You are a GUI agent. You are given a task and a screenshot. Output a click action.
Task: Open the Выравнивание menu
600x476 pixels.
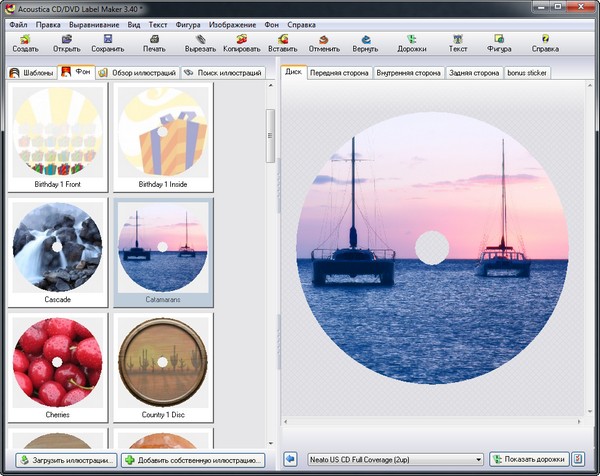click(95, 23)
